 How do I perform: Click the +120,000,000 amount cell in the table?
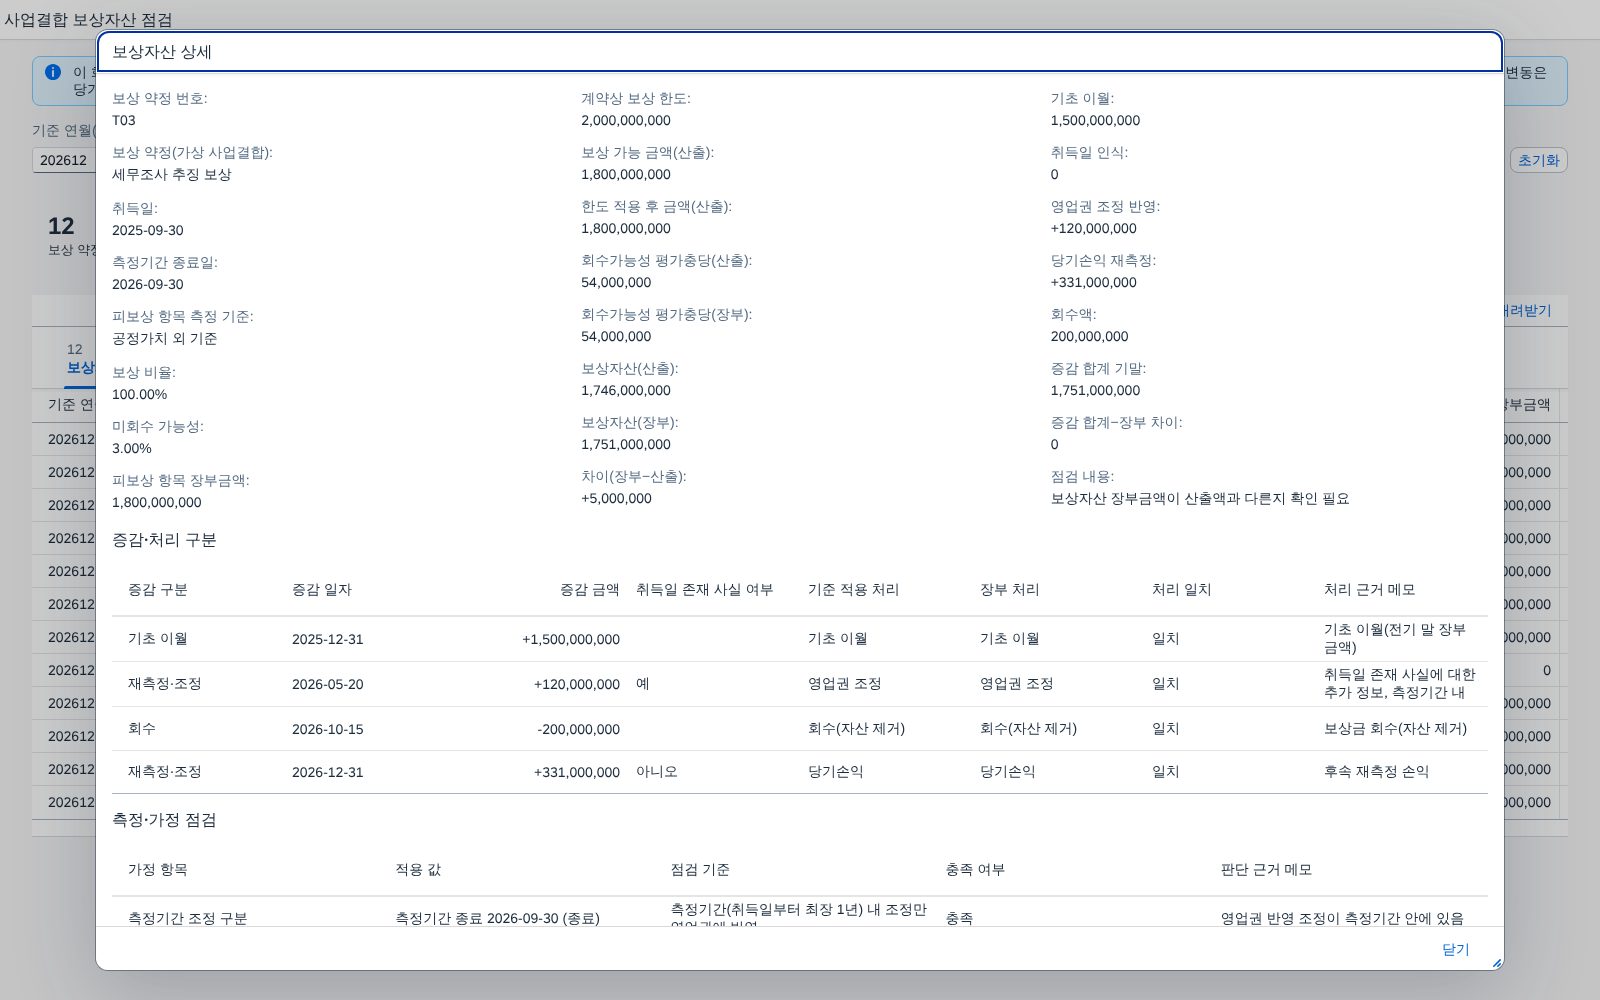pyautogui.click(x=577, y=684)
